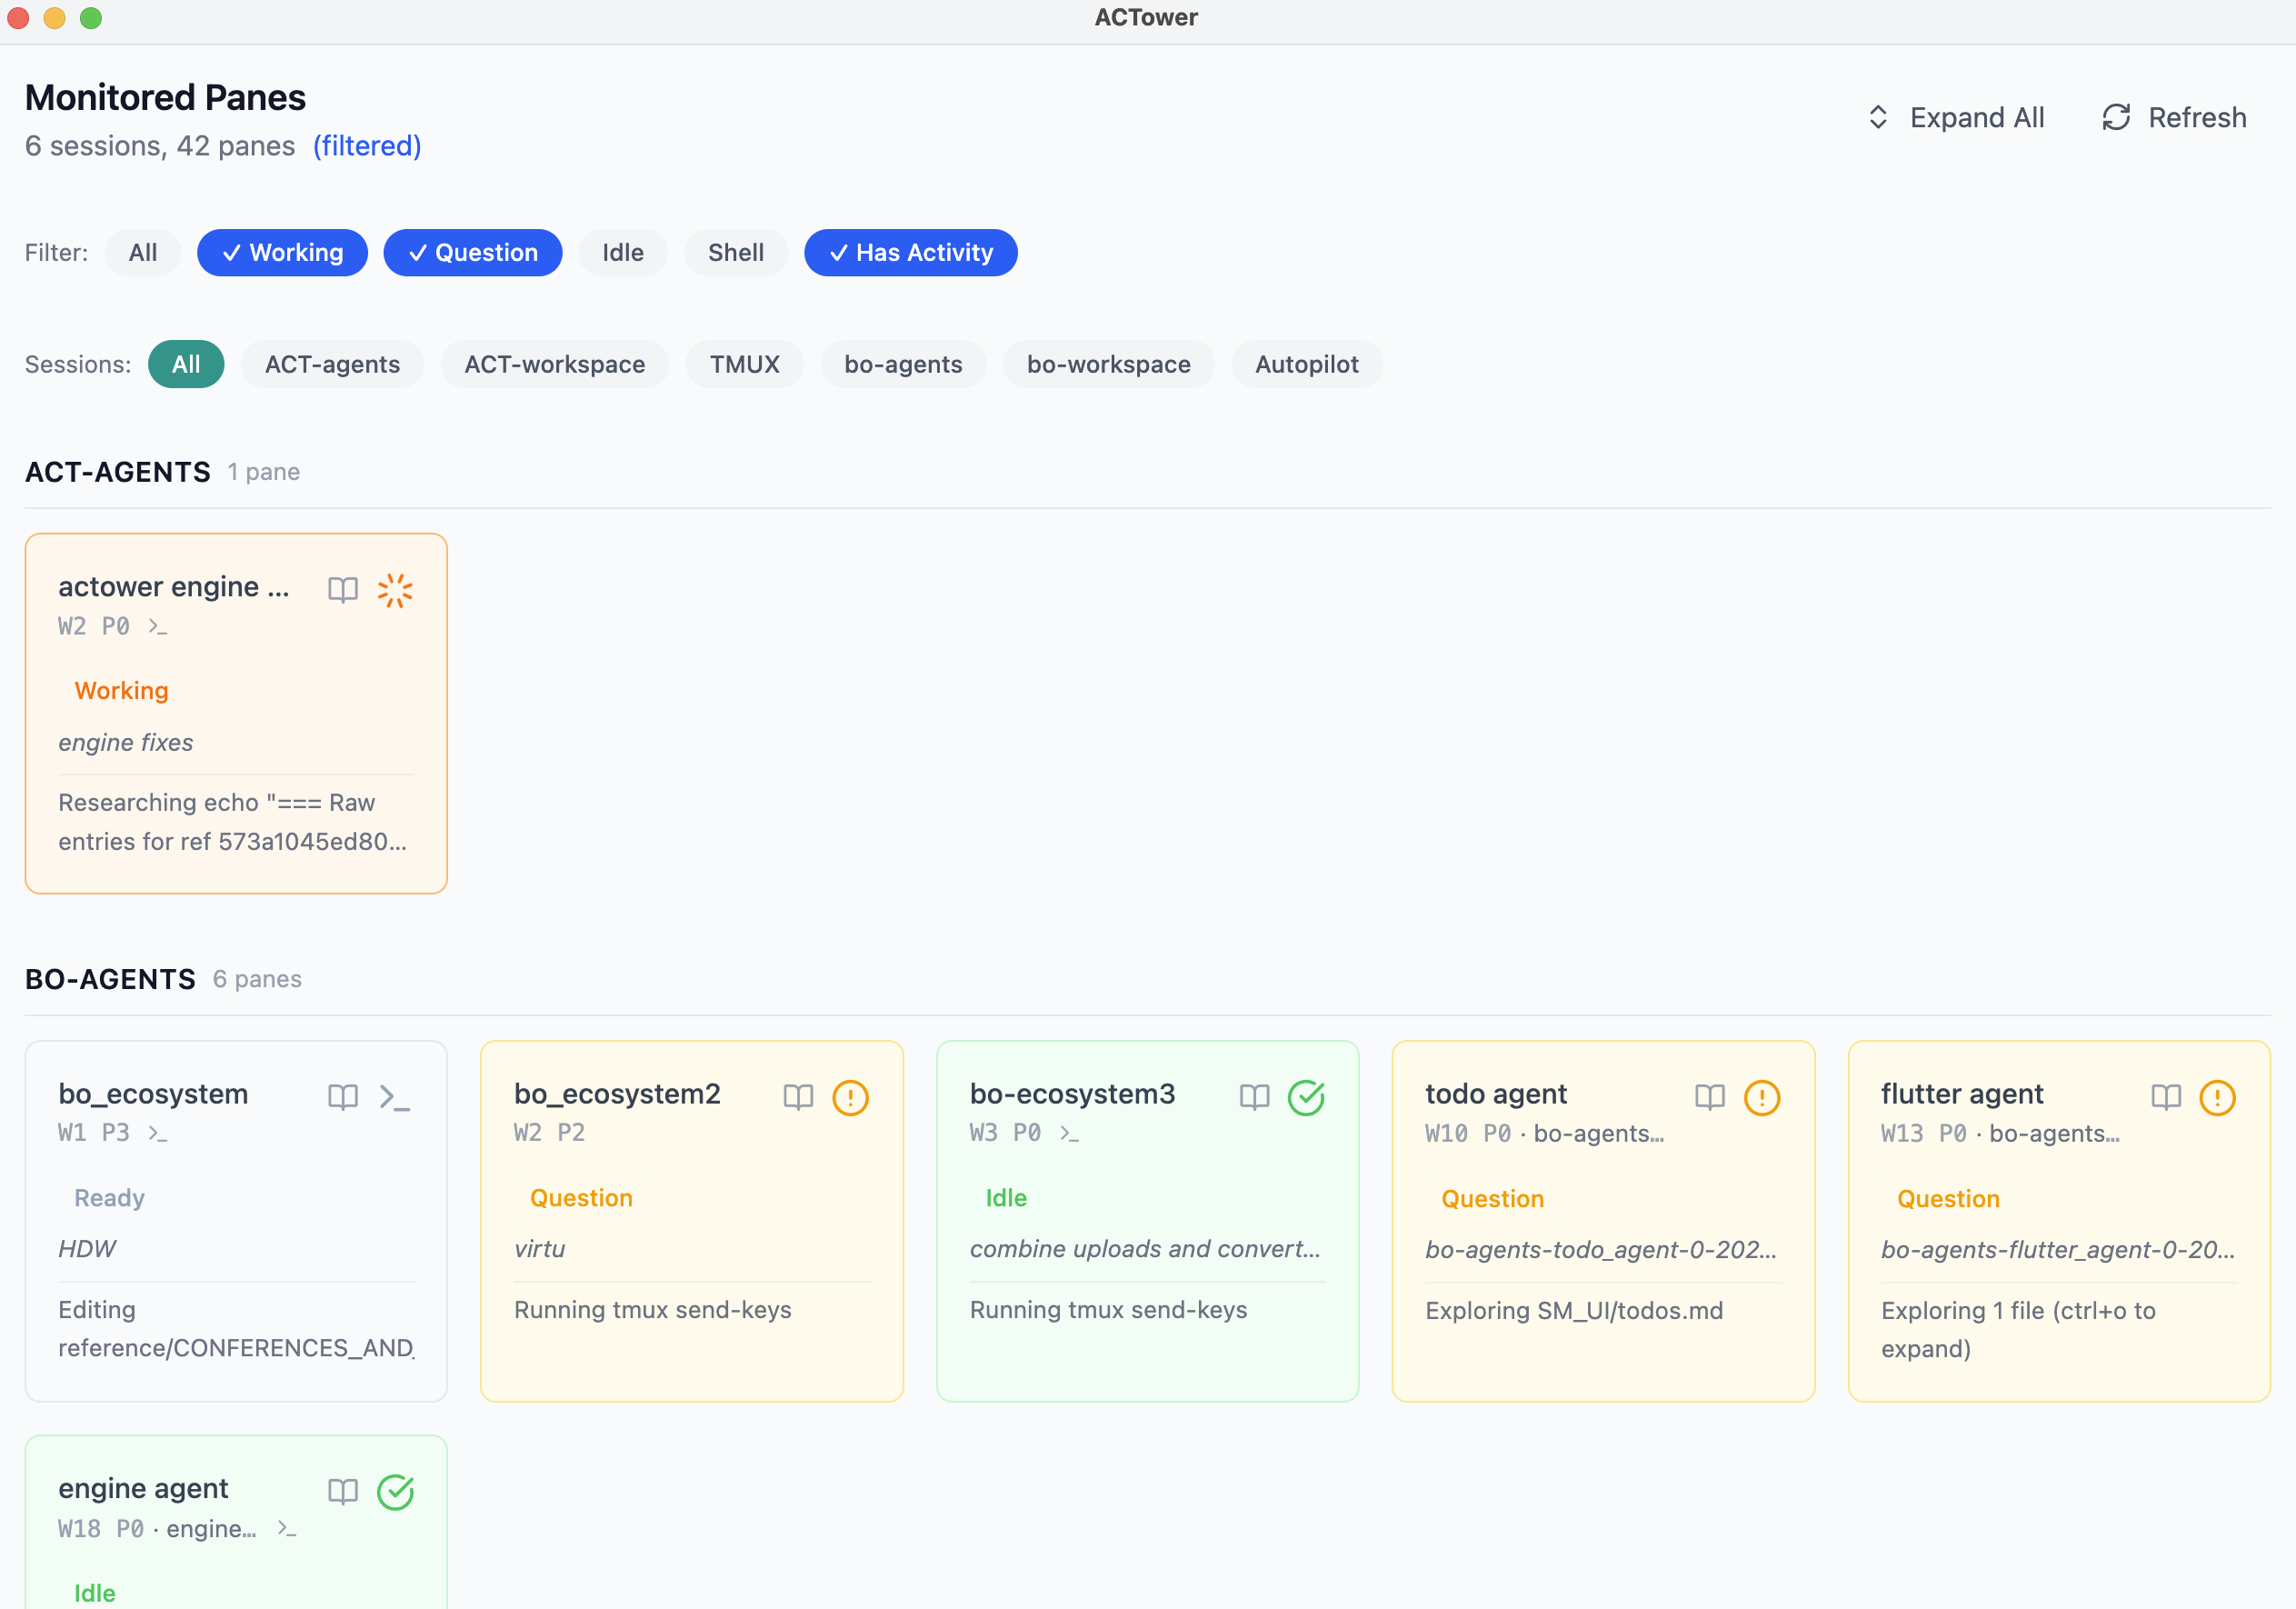2296x1609 pixels.
Task: Click the working spinner on actower engine card
Action: [395, 590]
